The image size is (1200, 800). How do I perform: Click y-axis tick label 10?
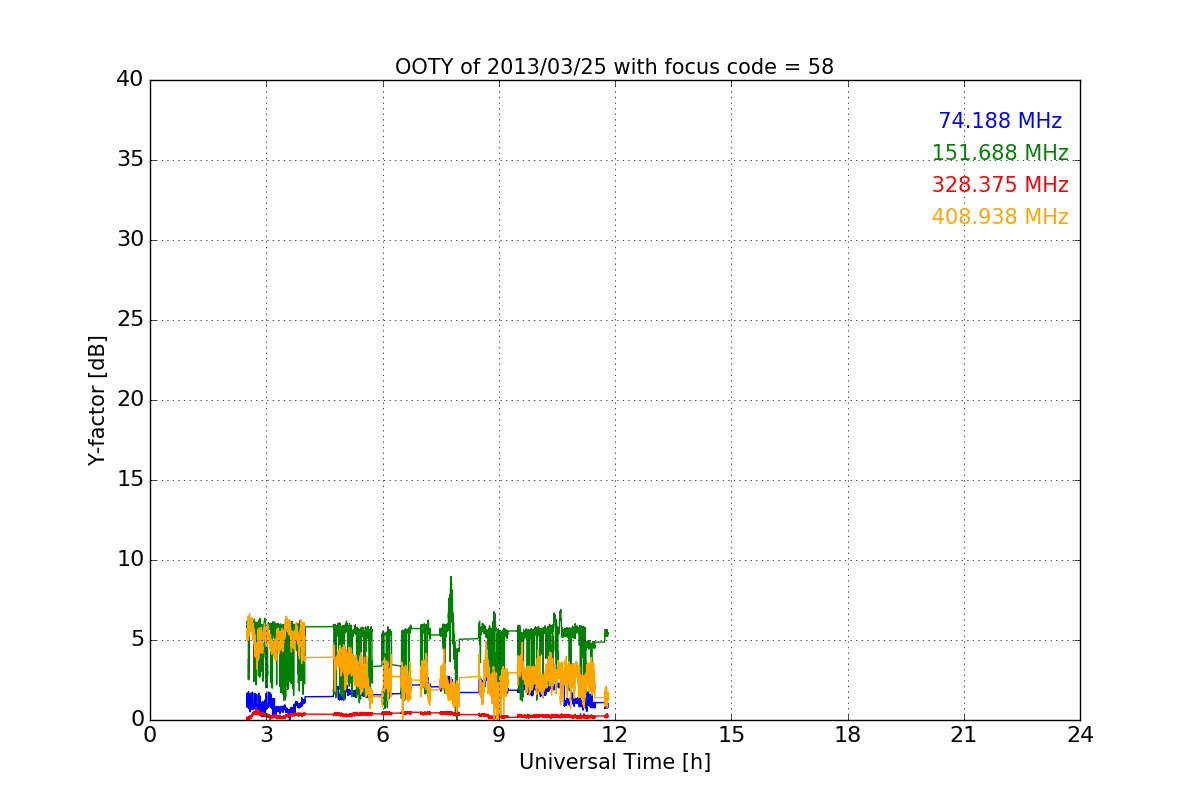click(x=130, y=560)
